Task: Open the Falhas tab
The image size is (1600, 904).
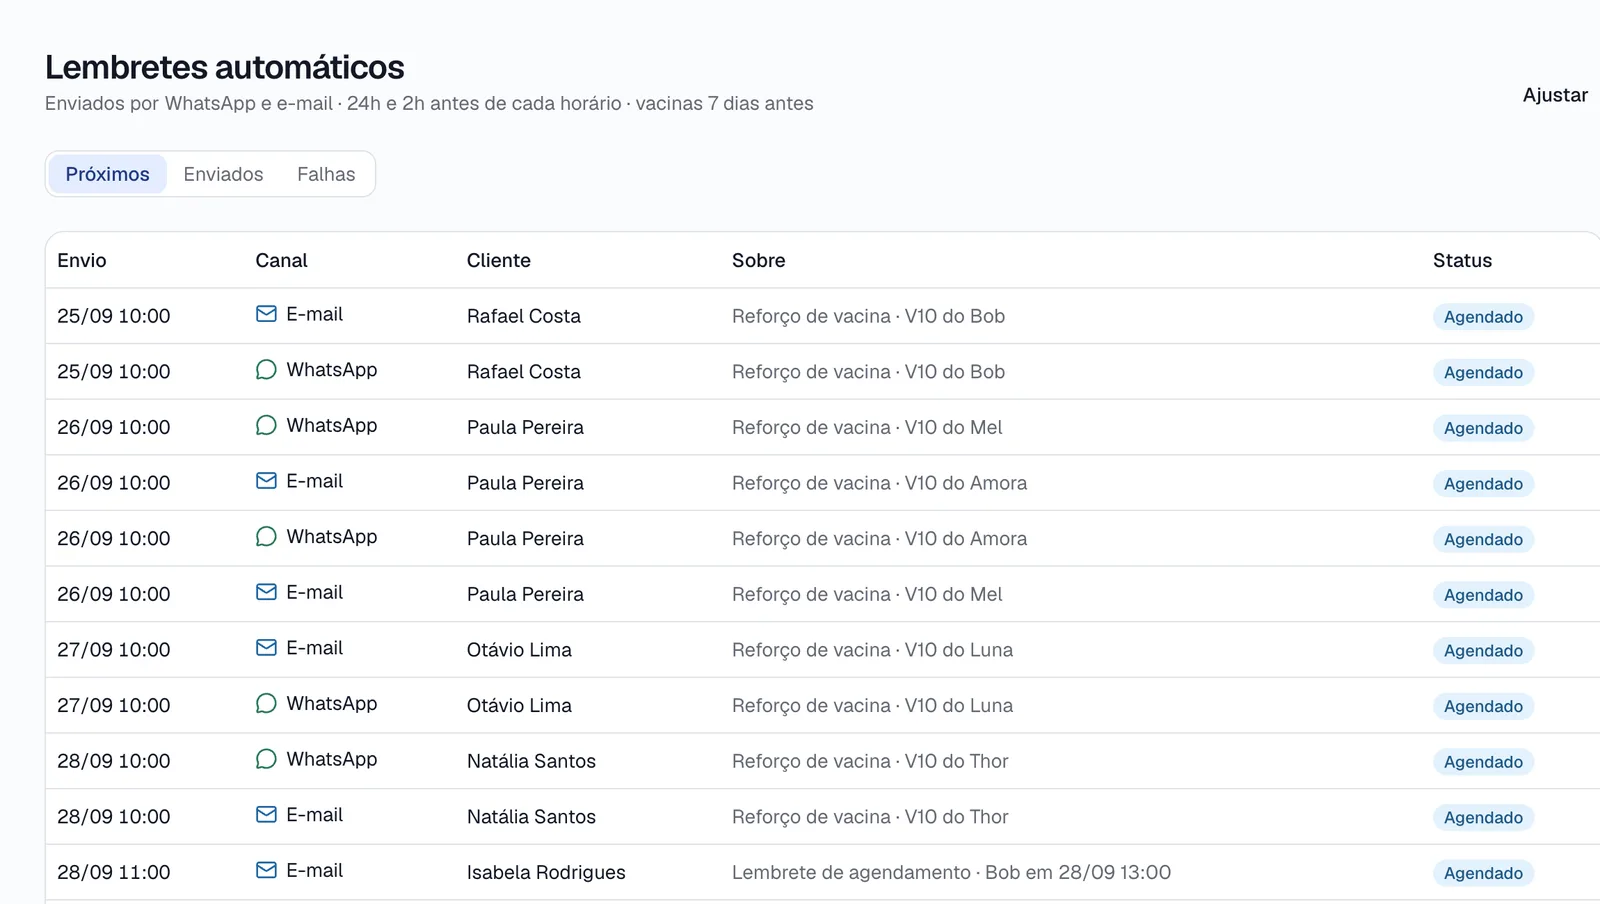Action: pos(326,174)
